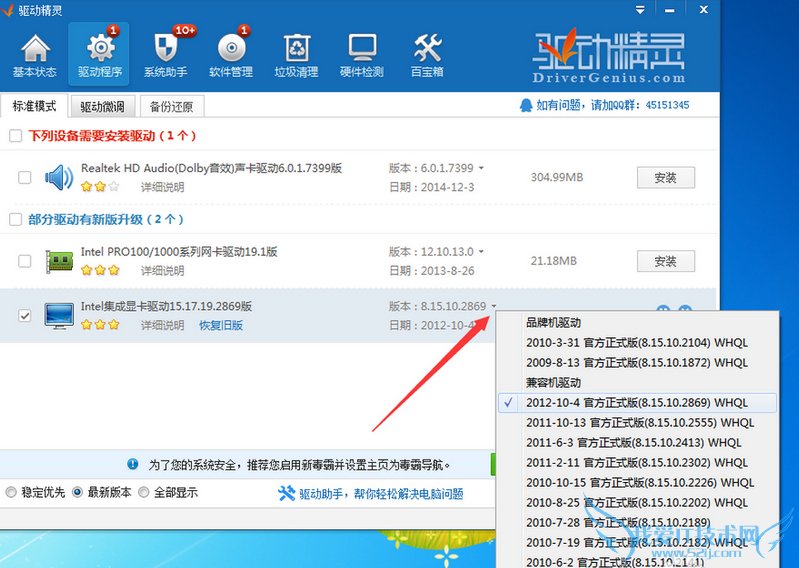The image size is (799, 568).
Task: Check the 下列设备需要安装驱动 group checkbox
Action: (x=16, y=136)
